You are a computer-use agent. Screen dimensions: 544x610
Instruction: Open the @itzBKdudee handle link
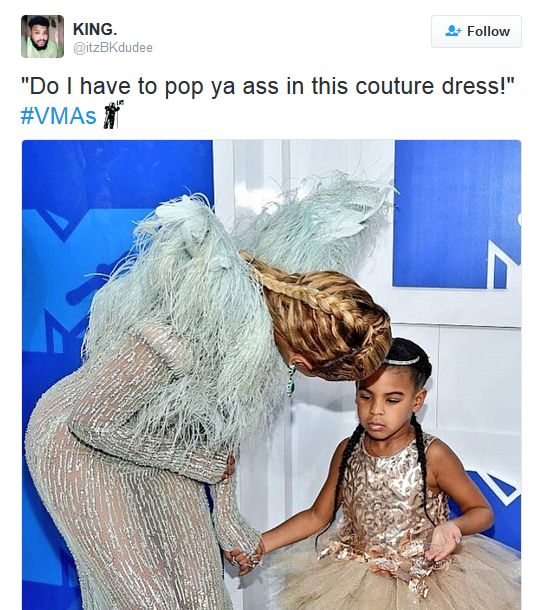113,48
